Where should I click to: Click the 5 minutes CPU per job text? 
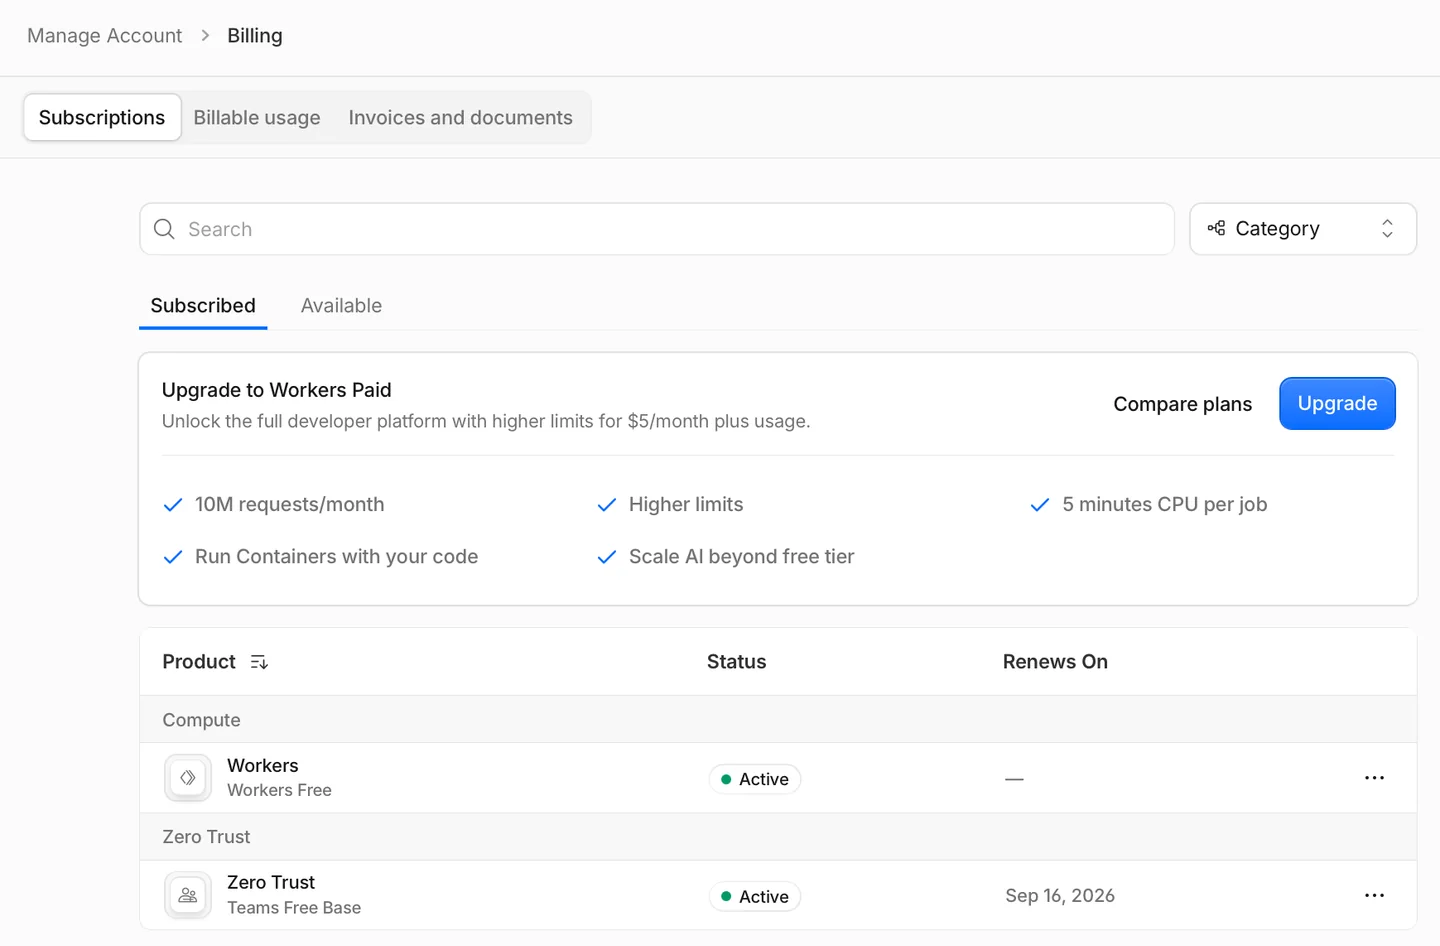click(1165, 505)
